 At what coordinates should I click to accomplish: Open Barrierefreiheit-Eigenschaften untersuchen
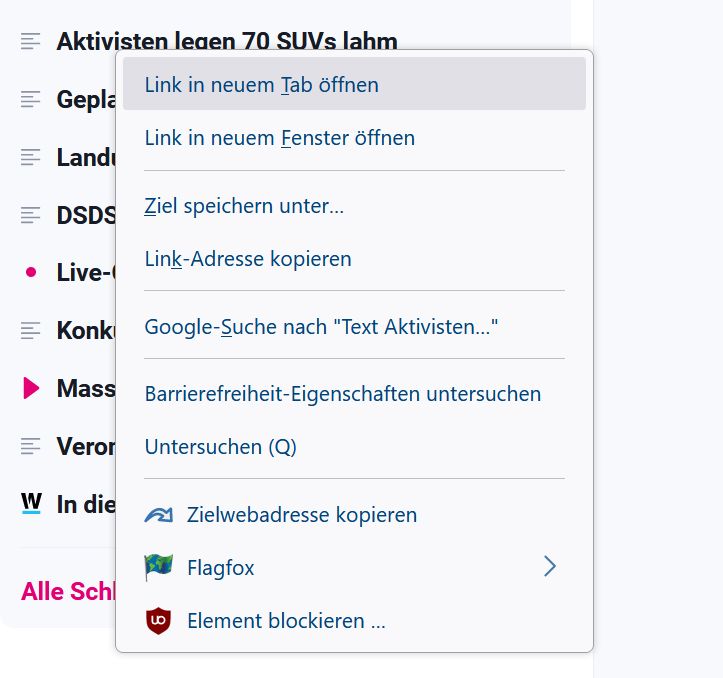pyautogui.click(x=343, y=394)
